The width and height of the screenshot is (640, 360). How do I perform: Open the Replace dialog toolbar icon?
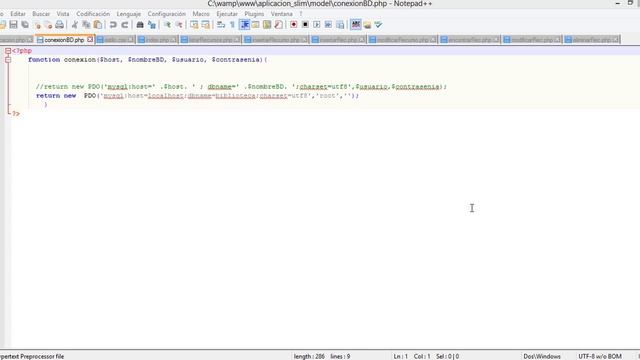[x=152, y=25]
